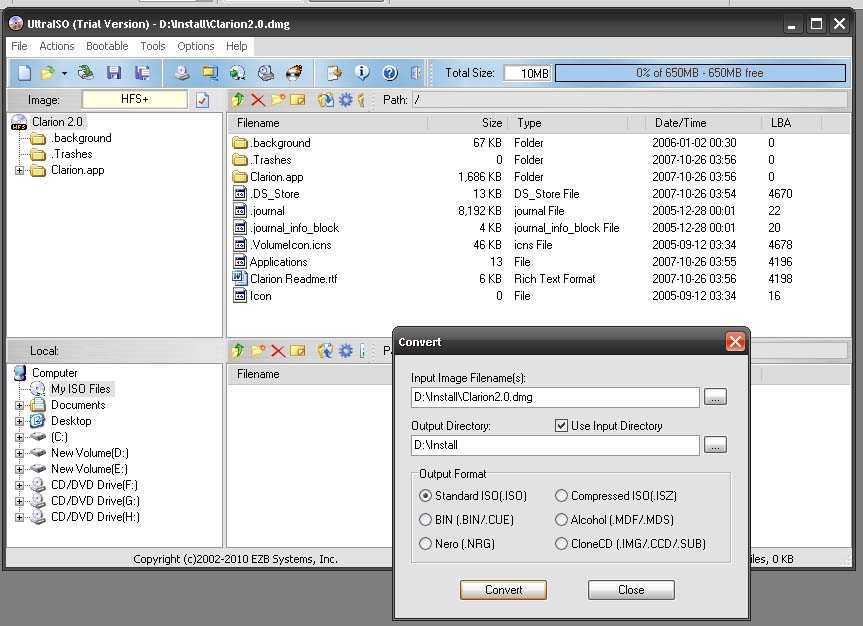Open the Tools menu
This screenshot has width=863, height=626.
tap(152, 46)
